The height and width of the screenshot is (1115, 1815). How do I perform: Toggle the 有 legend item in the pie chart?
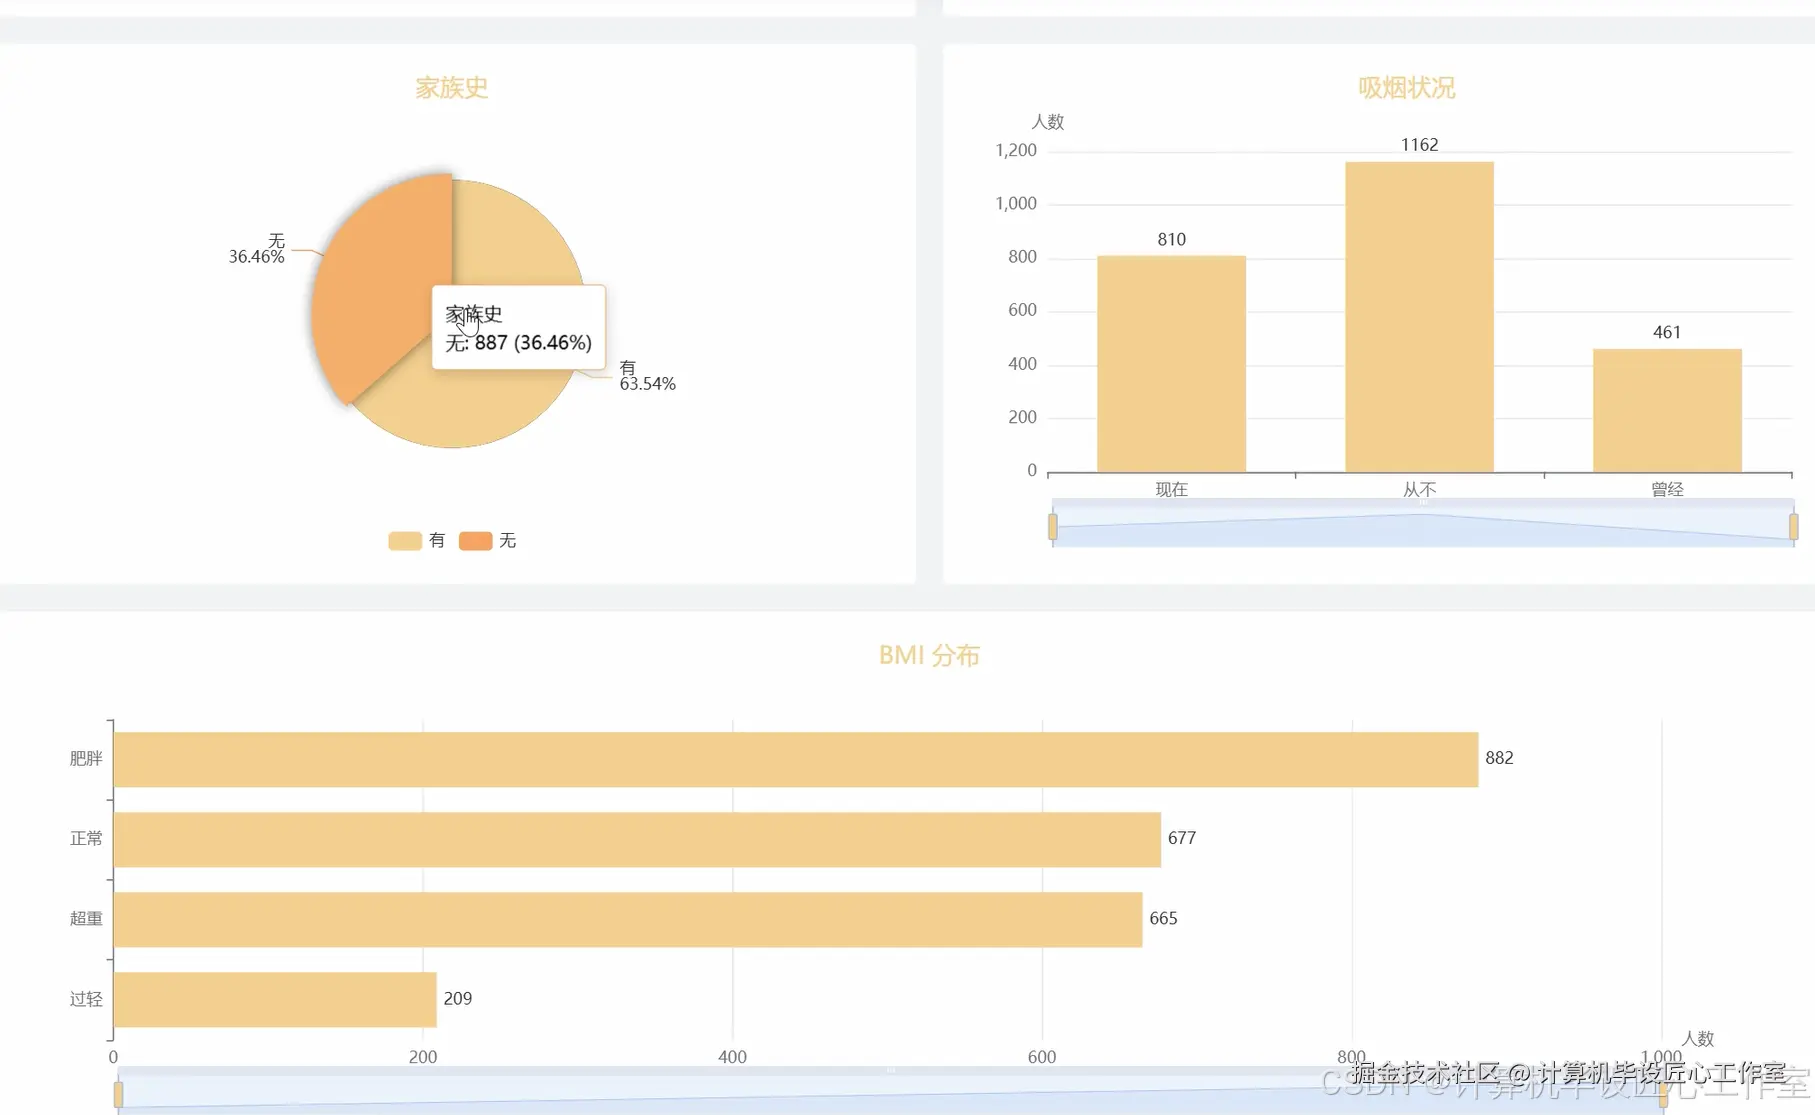click(416, 541)
